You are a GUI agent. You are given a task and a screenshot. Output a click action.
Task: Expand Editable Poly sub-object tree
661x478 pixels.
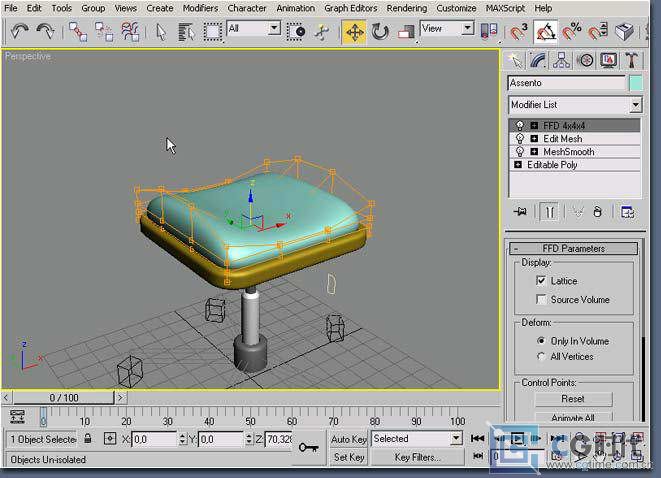click(518, 164)
